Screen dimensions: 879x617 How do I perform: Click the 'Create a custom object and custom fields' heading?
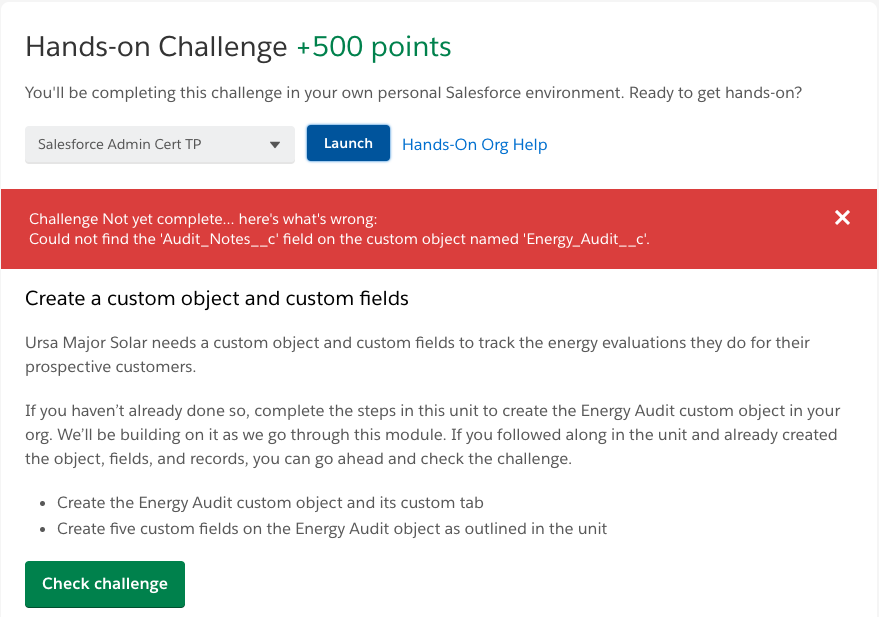tap(217, 298)
